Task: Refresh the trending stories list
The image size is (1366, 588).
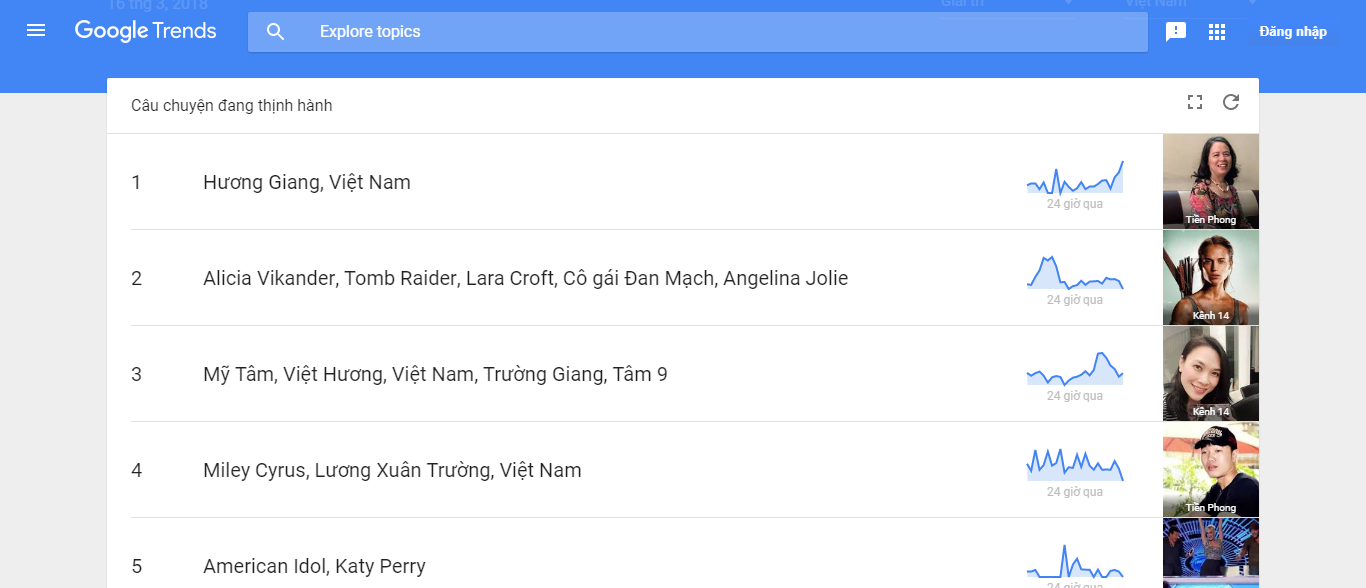Action: point(1231,102)
